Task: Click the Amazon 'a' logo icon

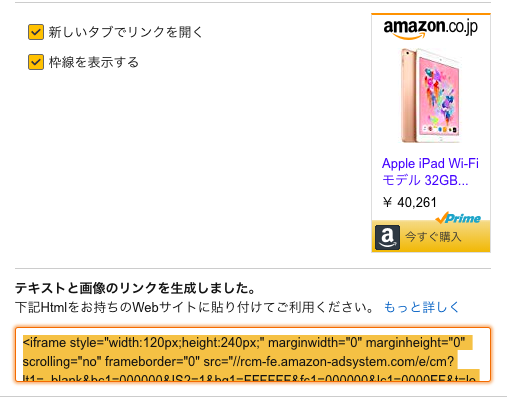Action: pyautogui.click(x=387, y=237)
